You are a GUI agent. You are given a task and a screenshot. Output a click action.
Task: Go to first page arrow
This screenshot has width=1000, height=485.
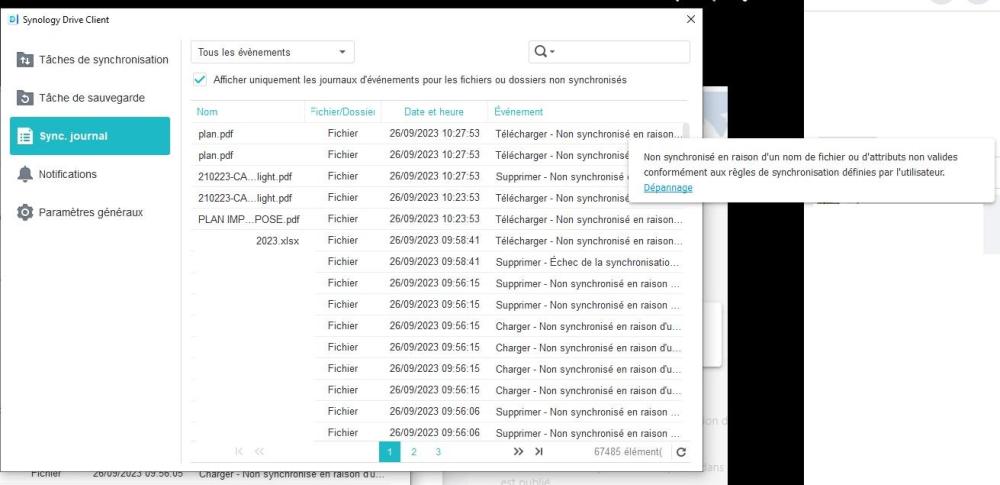[x=239, y=452]
